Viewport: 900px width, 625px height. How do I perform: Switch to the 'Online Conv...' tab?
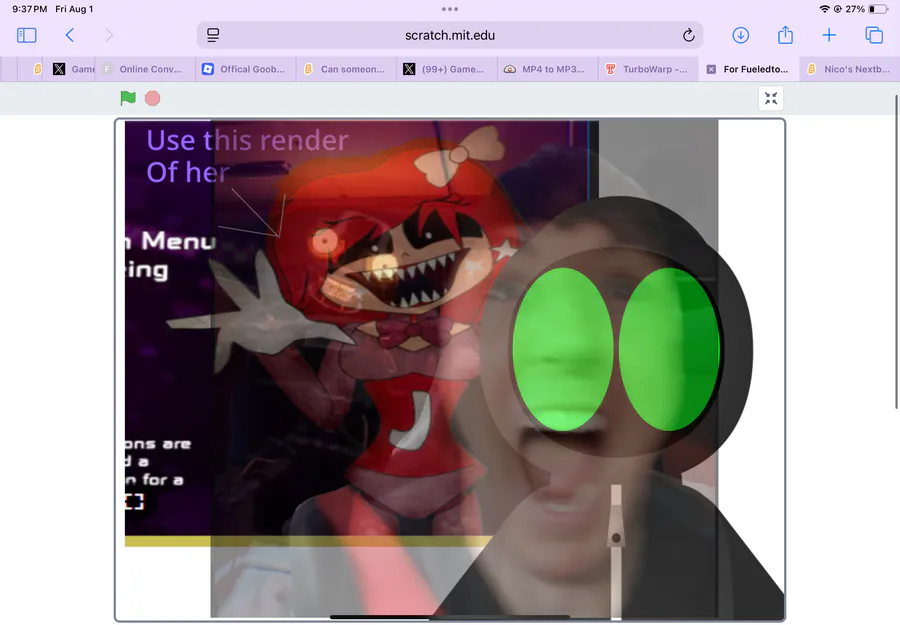tap(145, 69)
